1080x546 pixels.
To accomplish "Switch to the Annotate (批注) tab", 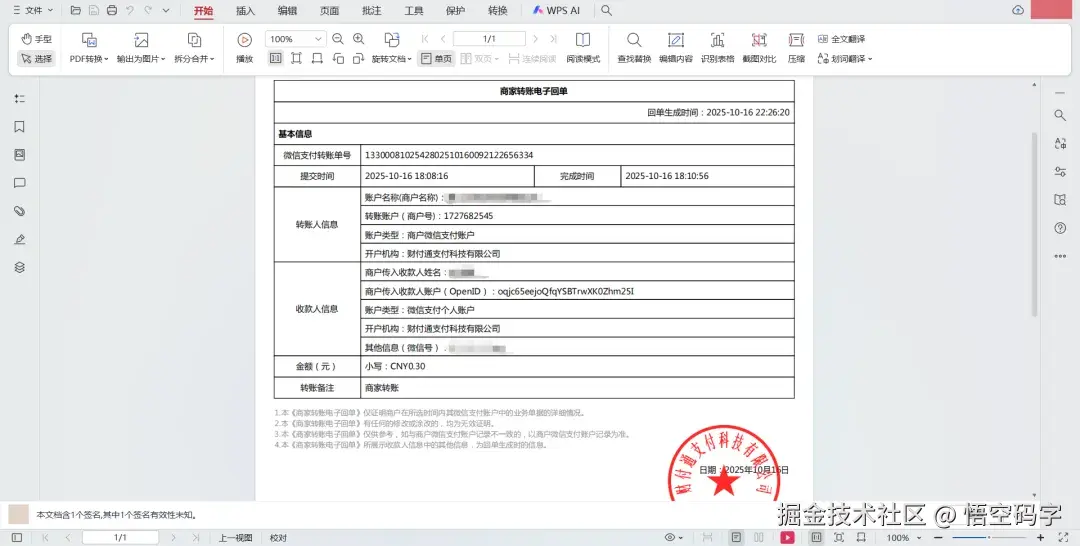I will (x=371, y=10).
